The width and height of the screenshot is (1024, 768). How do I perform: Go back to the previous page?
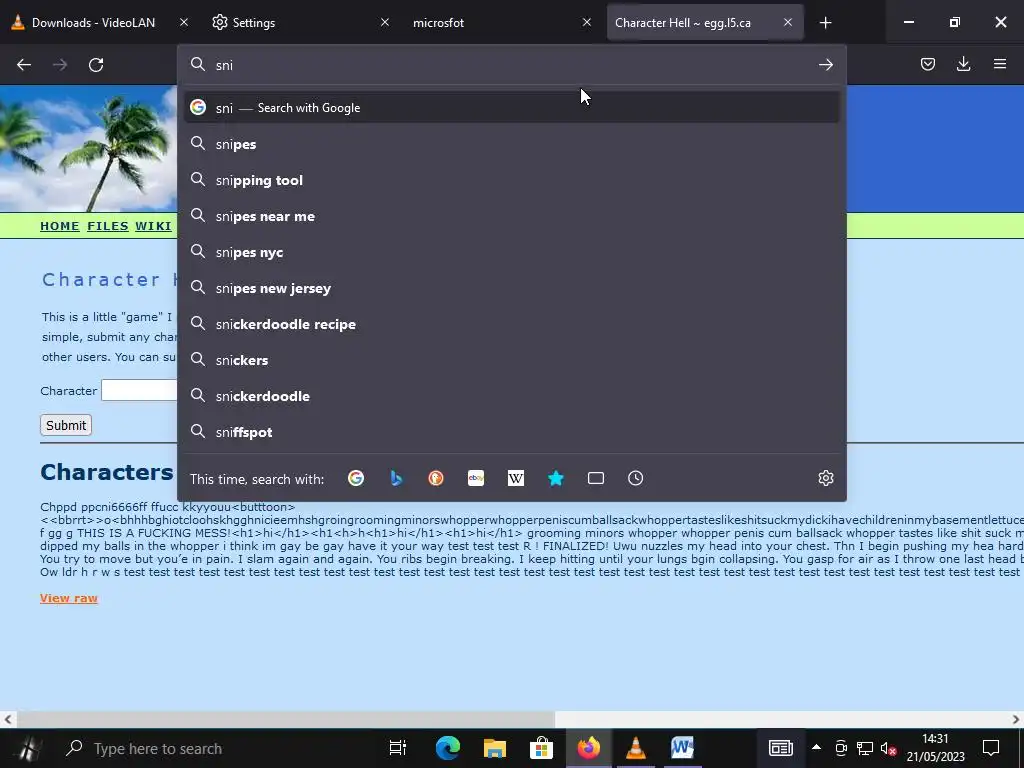pos(24,65)
